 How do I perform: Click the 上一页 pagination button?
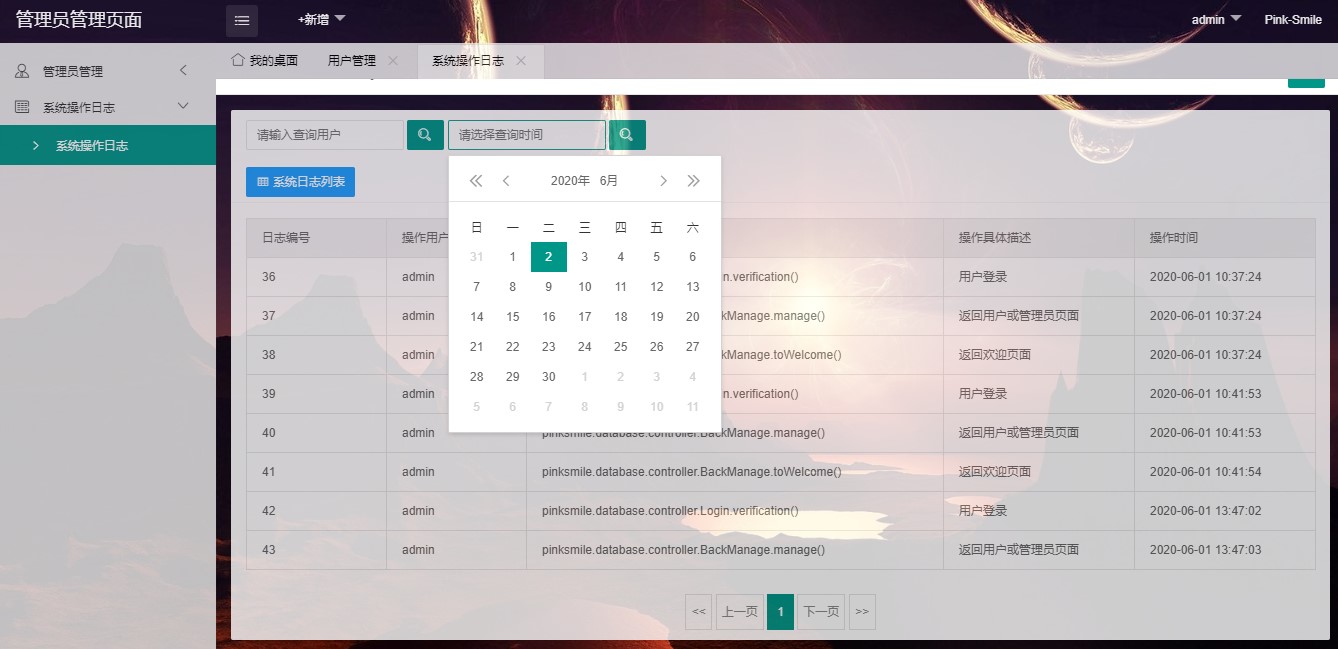740,612
